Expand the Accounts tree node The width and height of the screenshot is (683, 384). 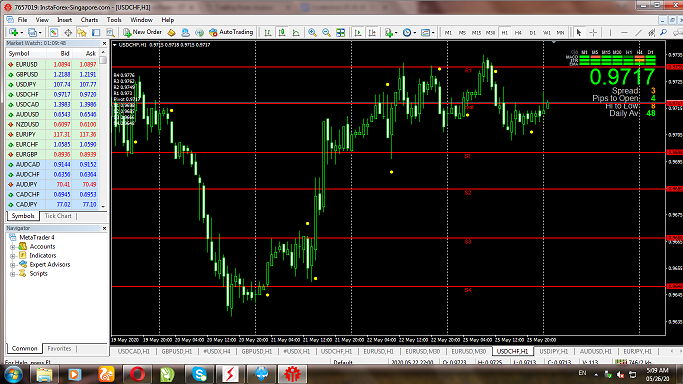point(13,247)
